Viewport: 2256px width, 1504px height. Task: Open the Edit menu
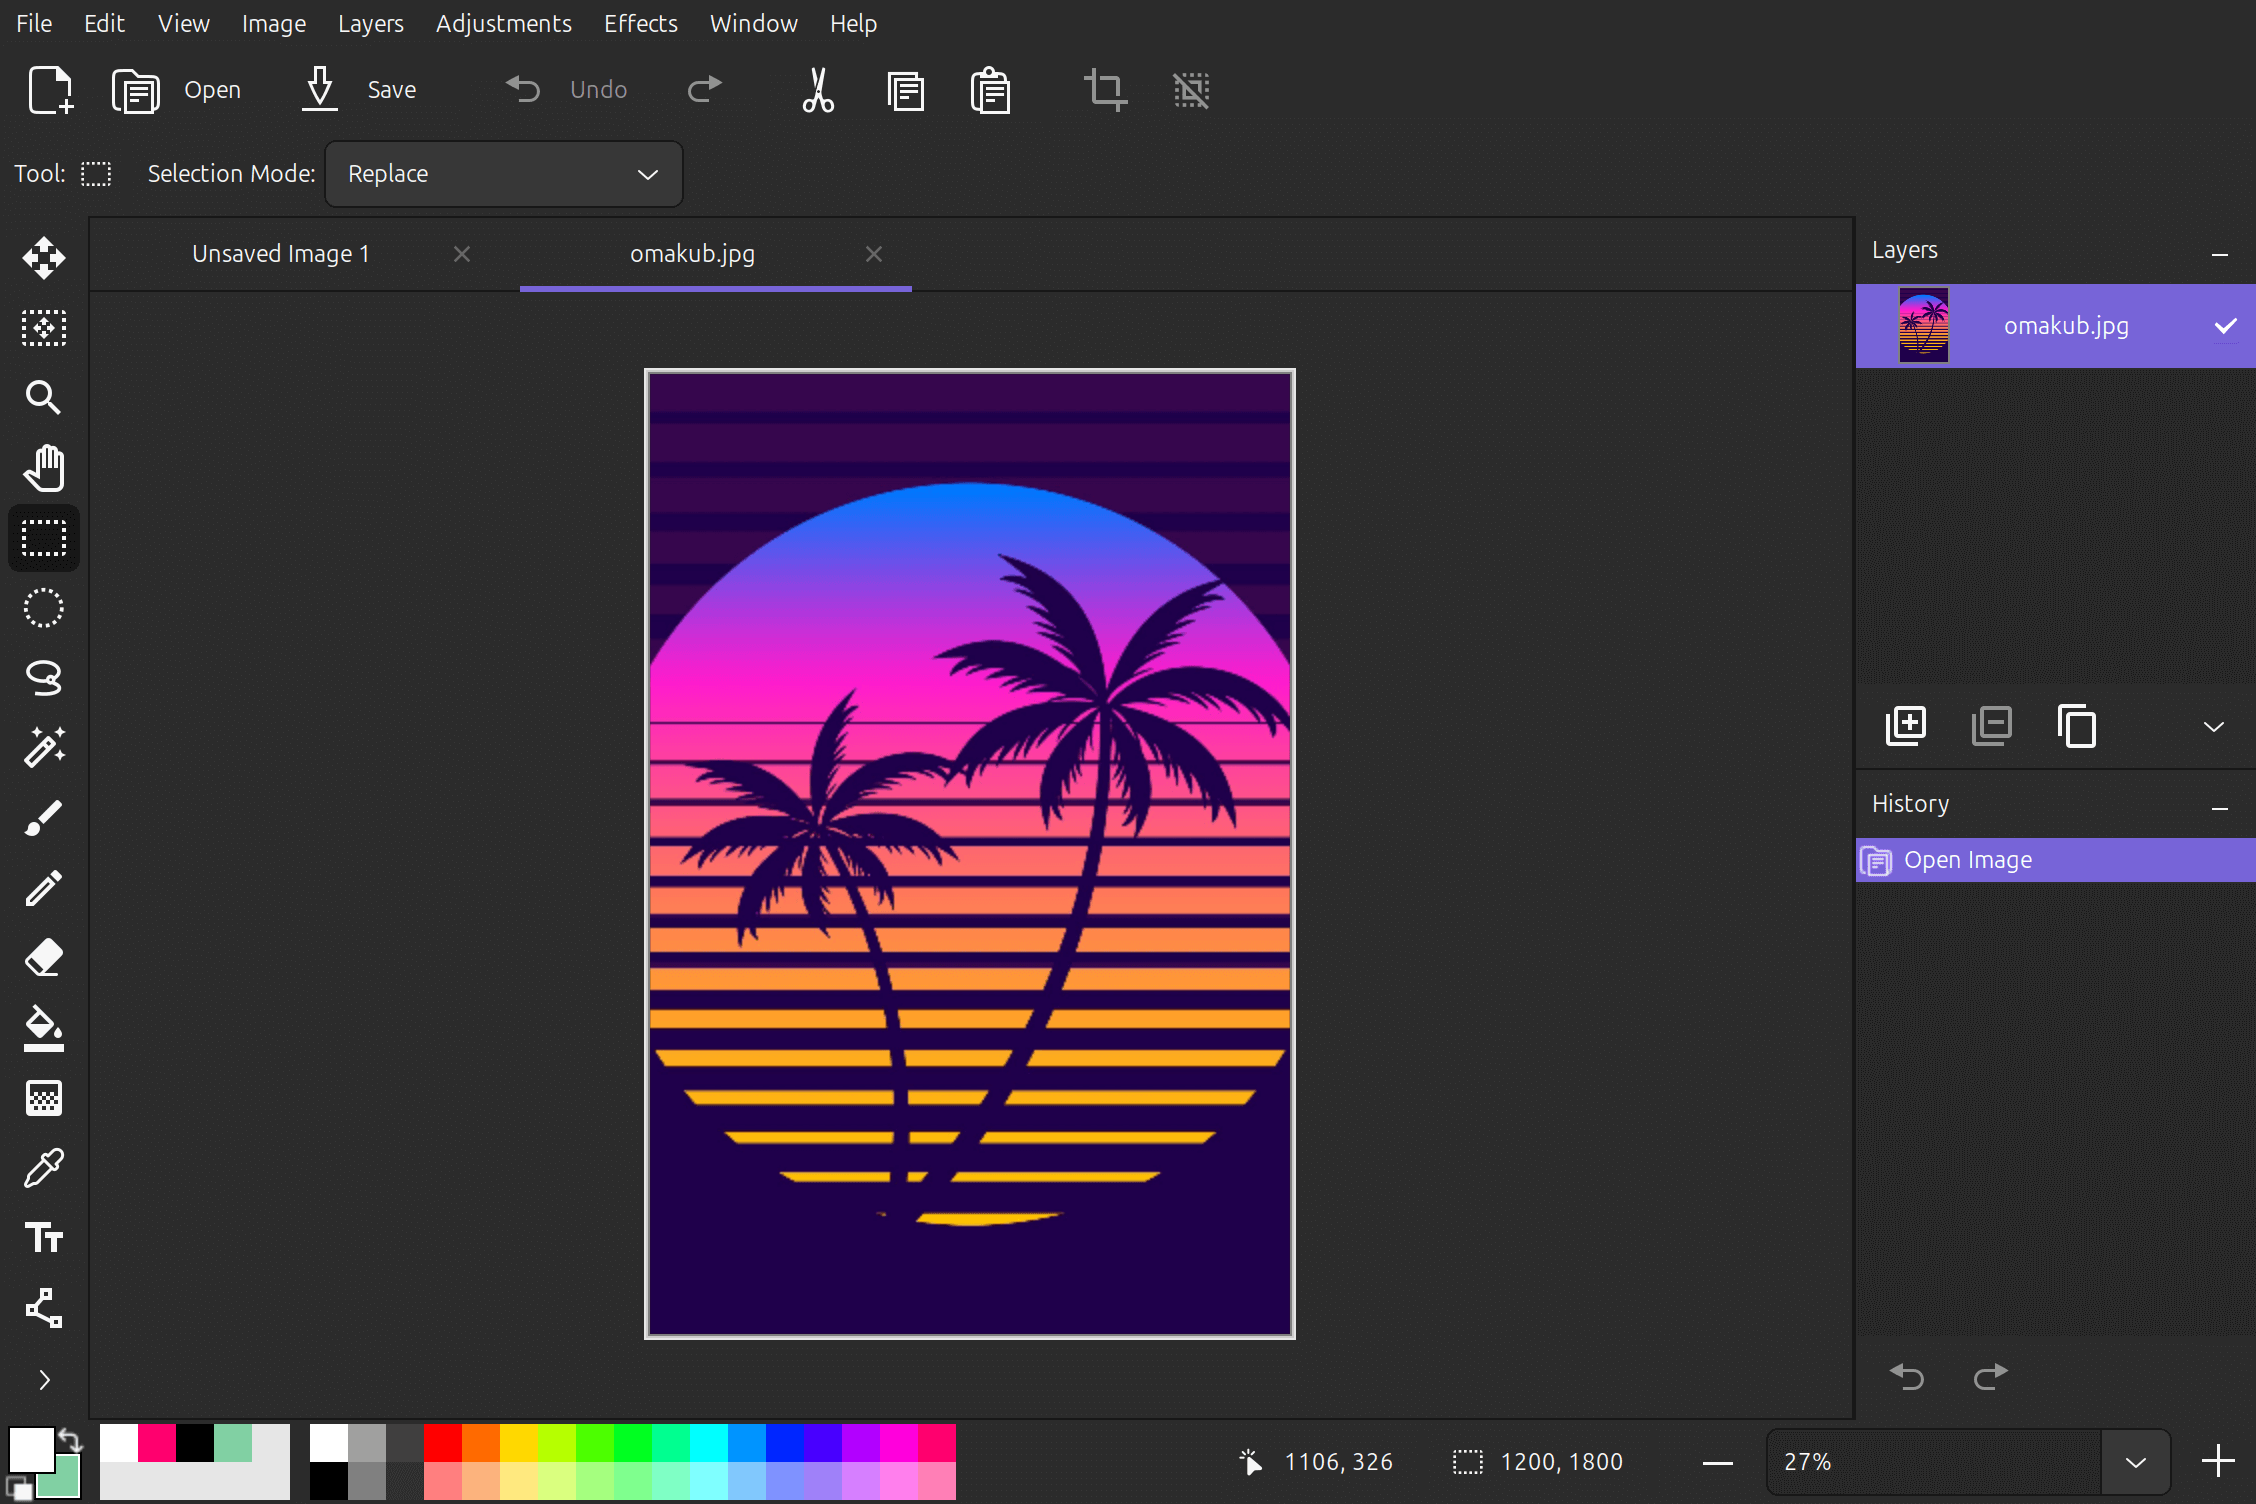pyautogui.click(x=104, y=23)
